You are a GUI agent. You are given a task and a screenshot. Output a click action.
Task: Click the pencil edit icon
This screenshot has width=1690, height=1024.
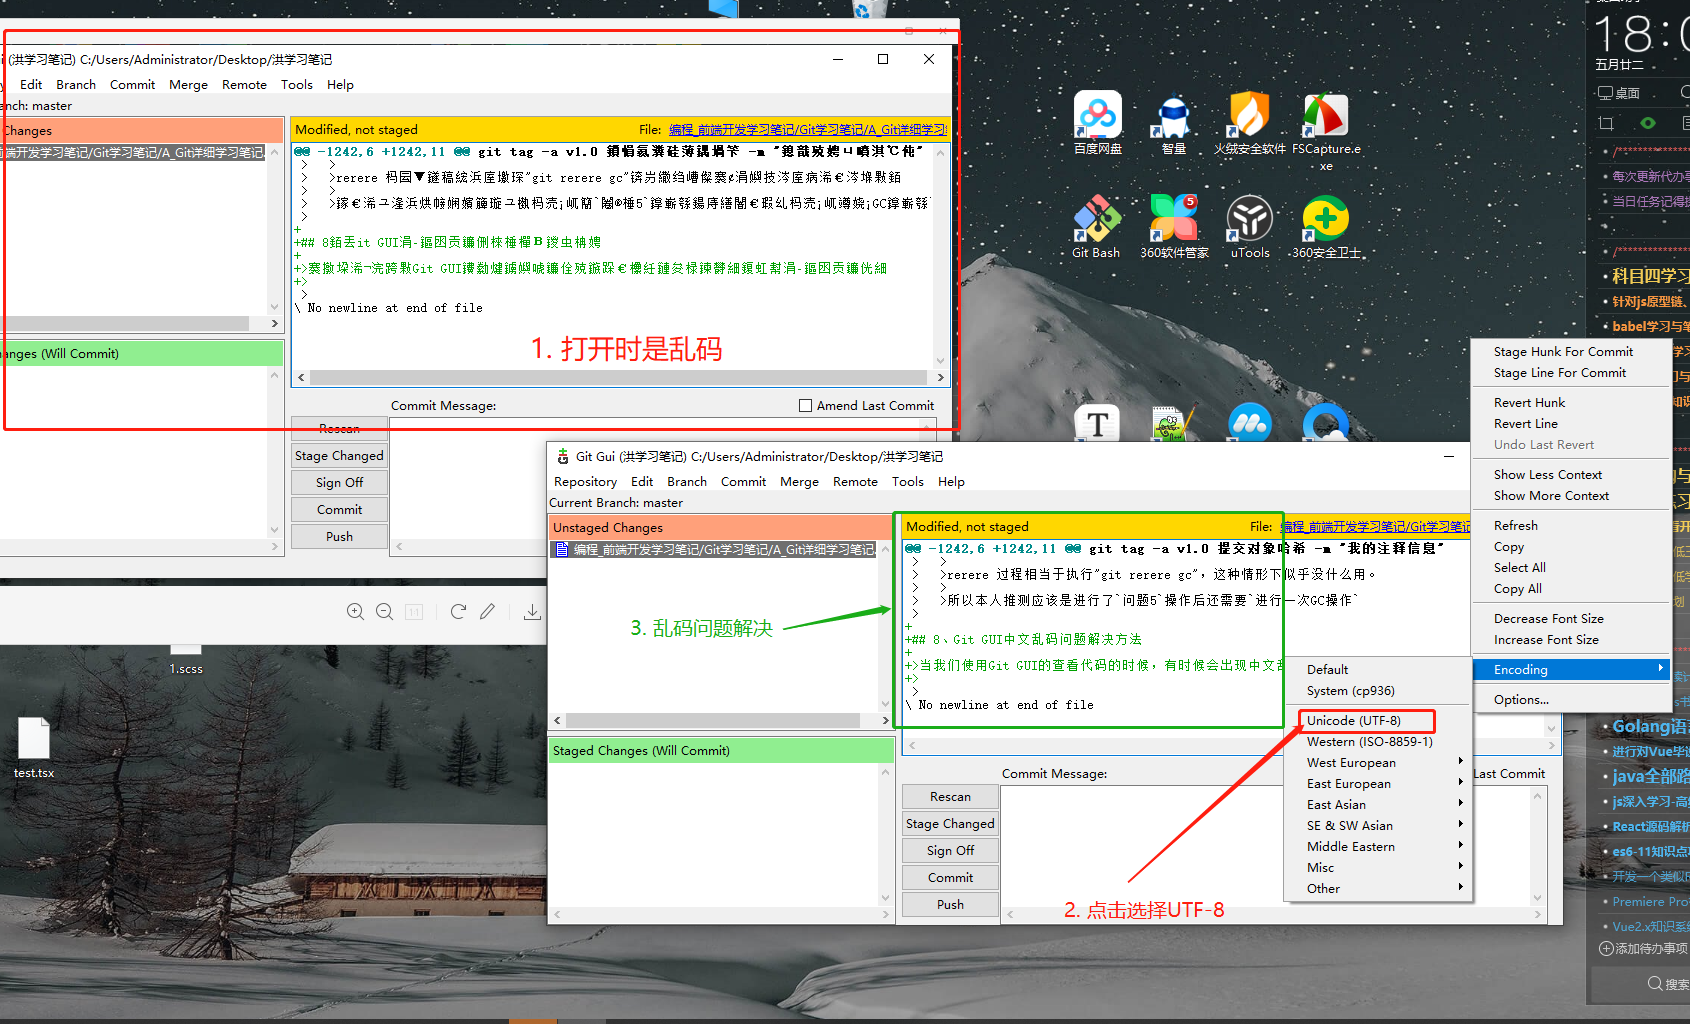[x=487, y=612]
